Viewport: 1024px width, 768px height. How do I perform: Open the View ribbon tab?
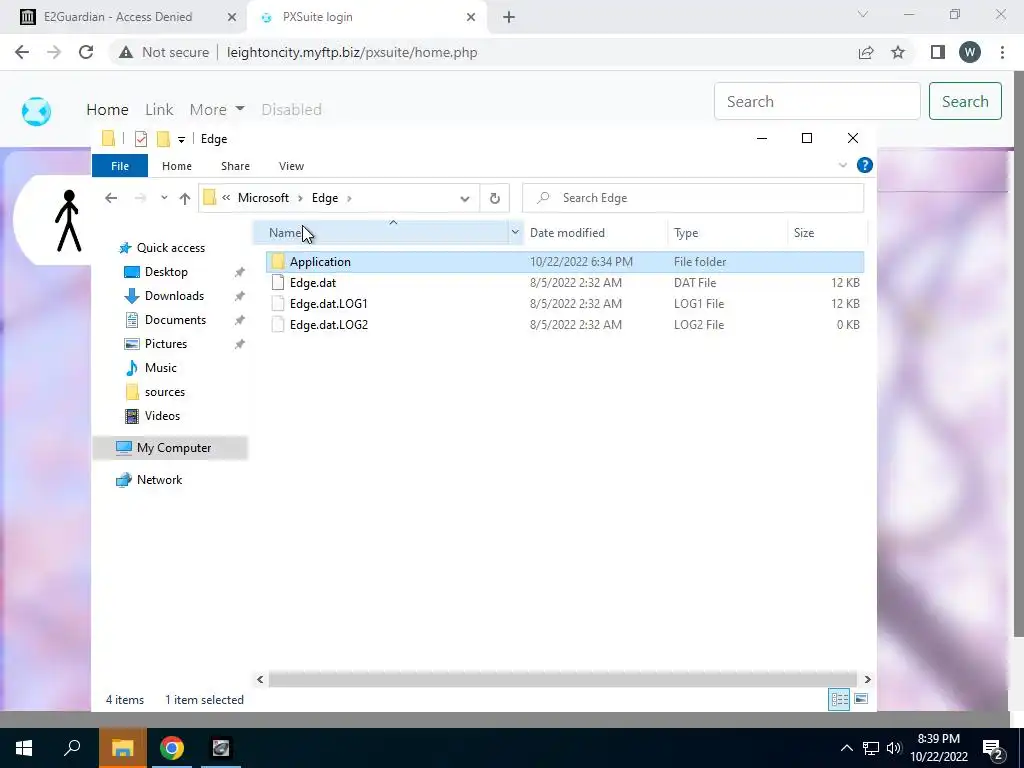click(x=291, y=166)
